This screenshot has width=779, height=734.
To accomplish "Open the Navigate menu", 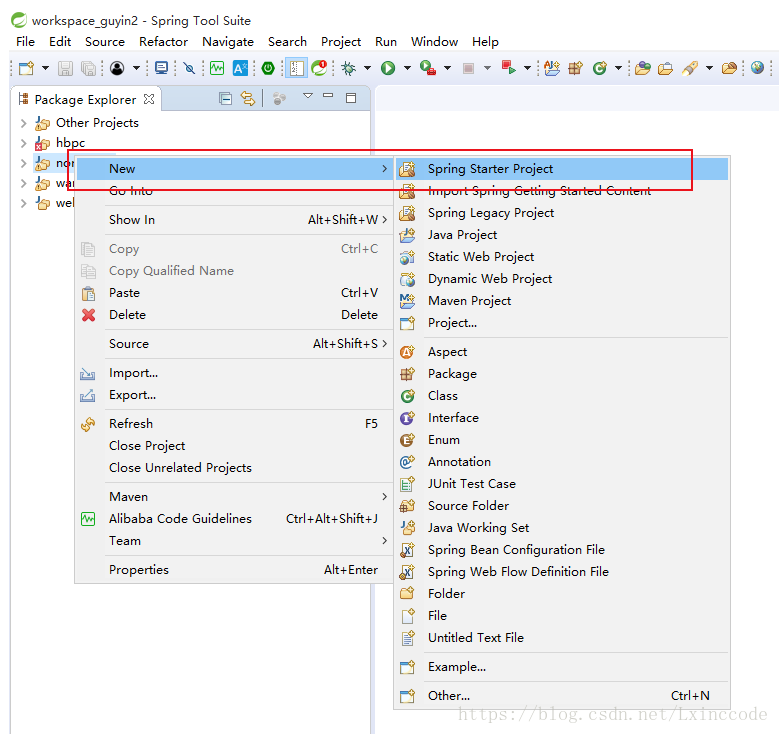I will tap(228, 42).
